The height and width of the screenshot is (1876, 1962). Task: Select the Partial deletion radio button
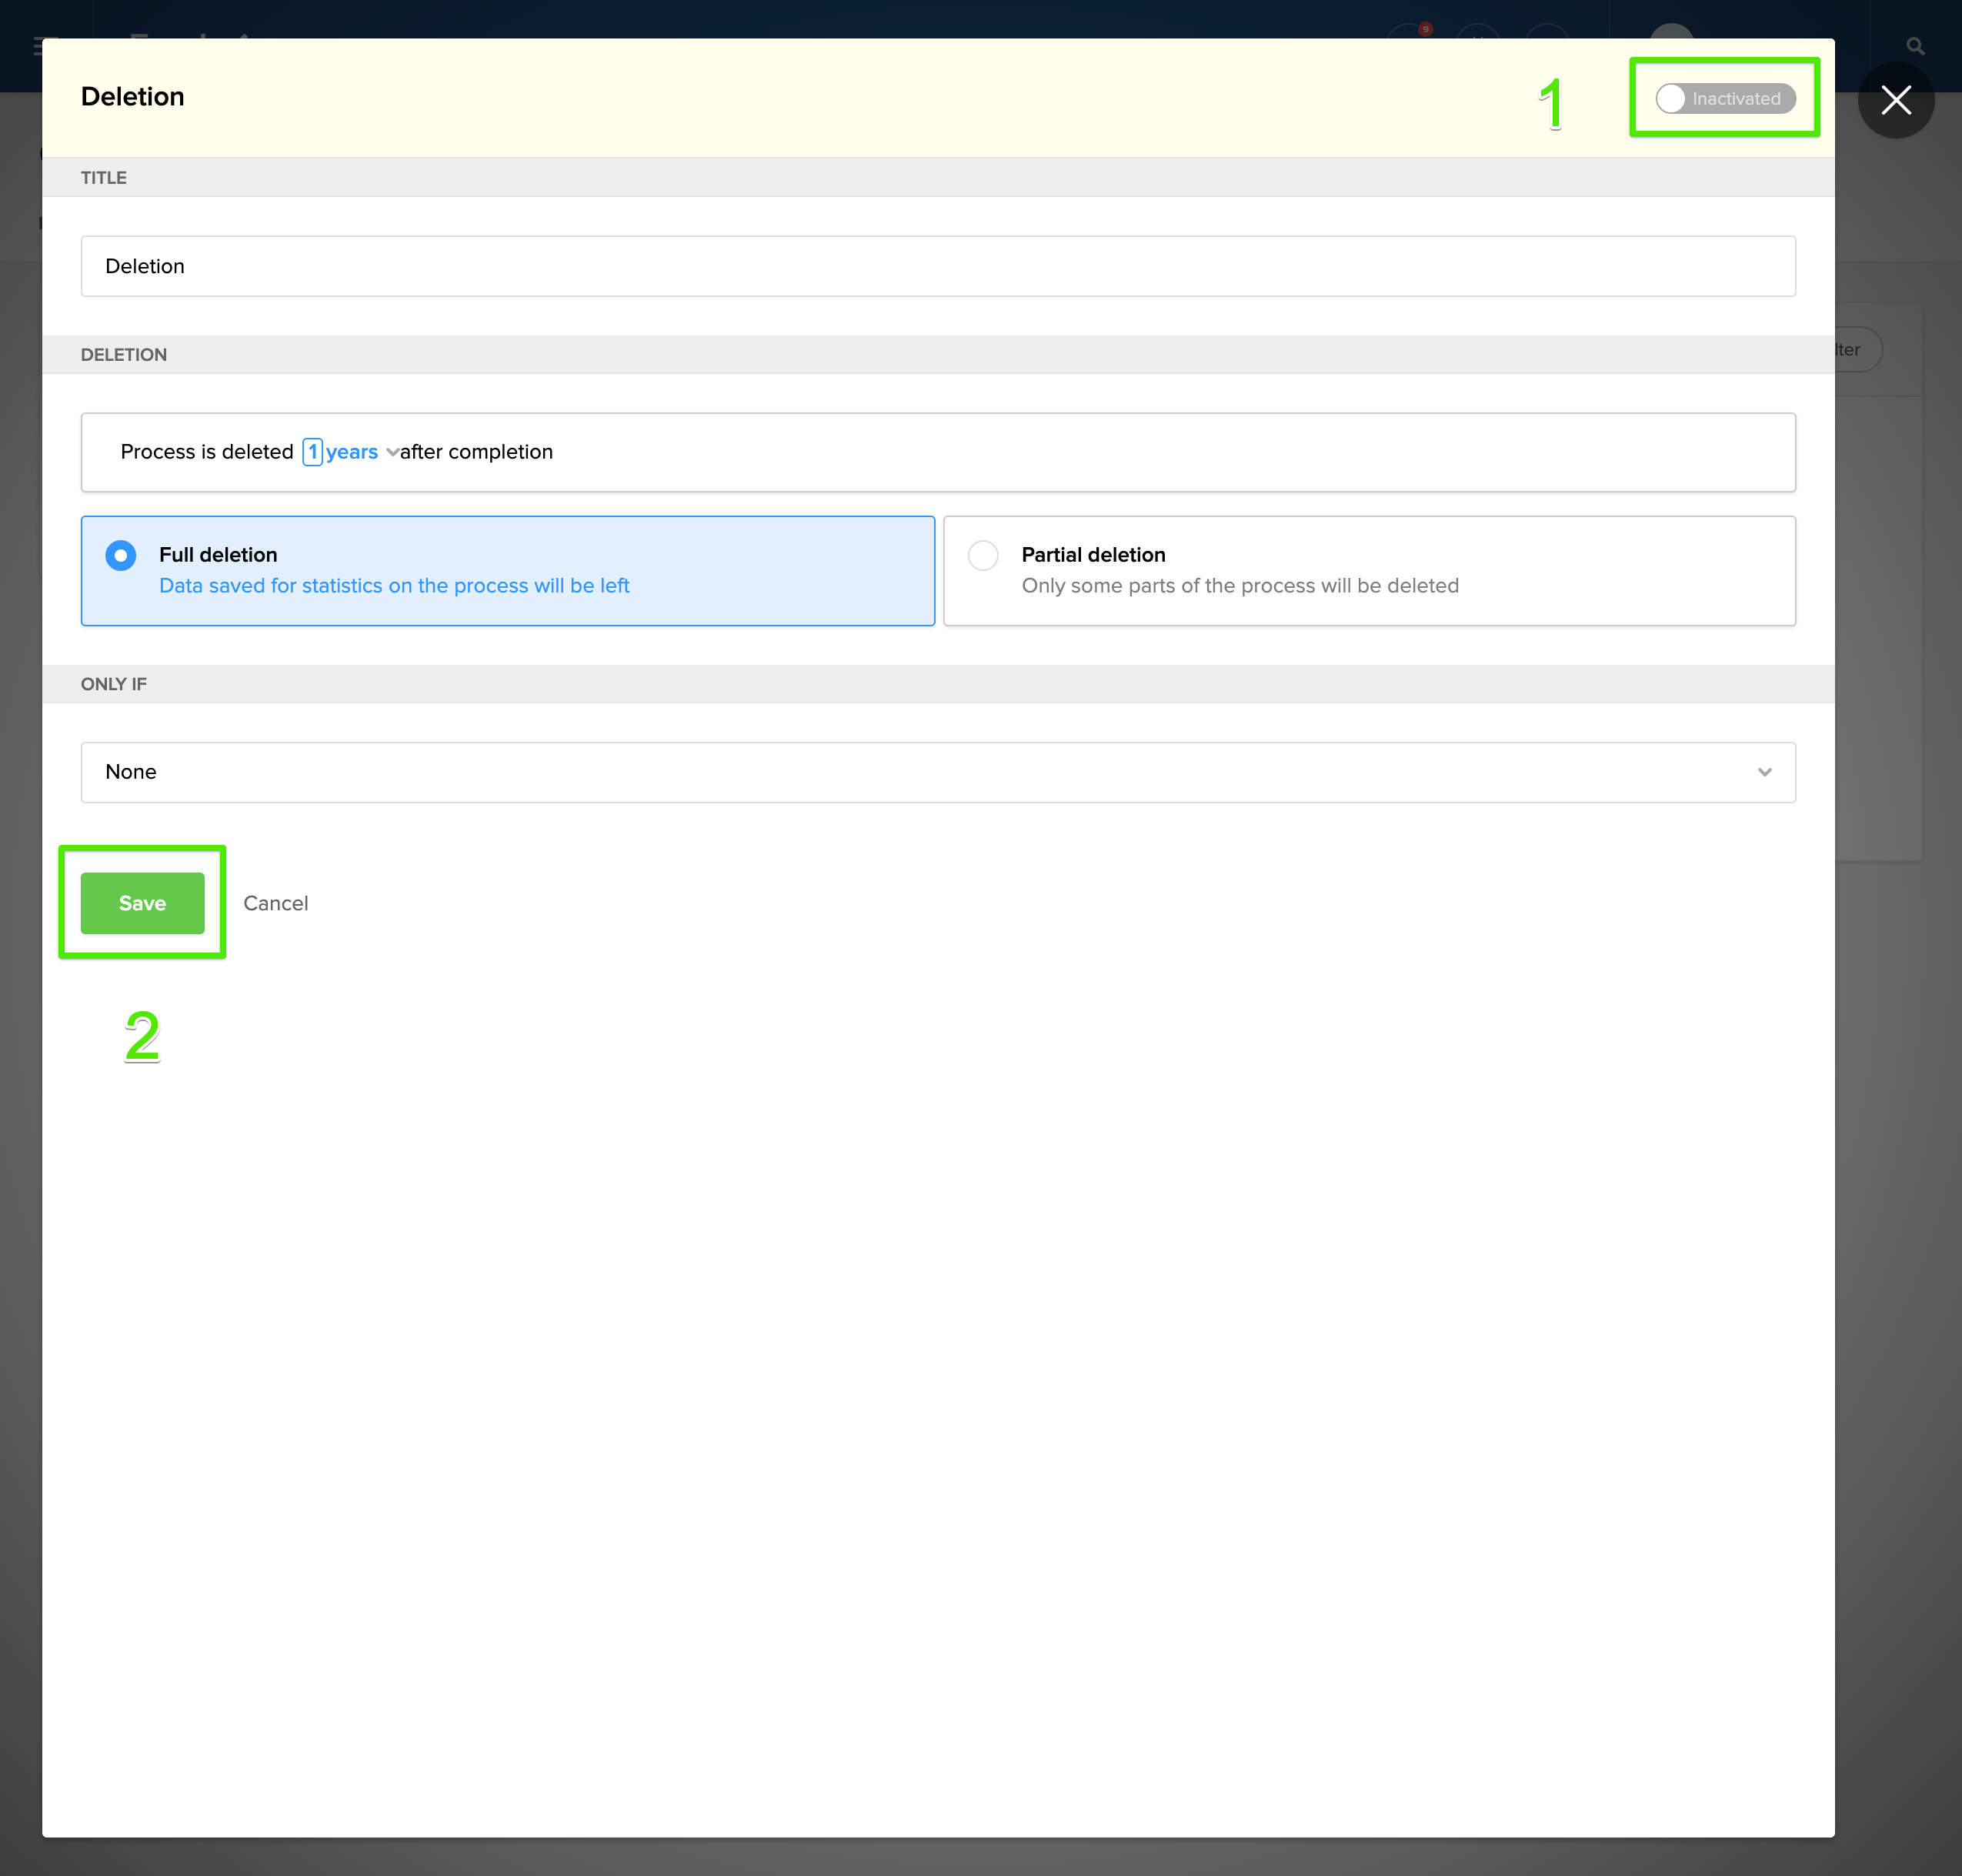(983, 555)
